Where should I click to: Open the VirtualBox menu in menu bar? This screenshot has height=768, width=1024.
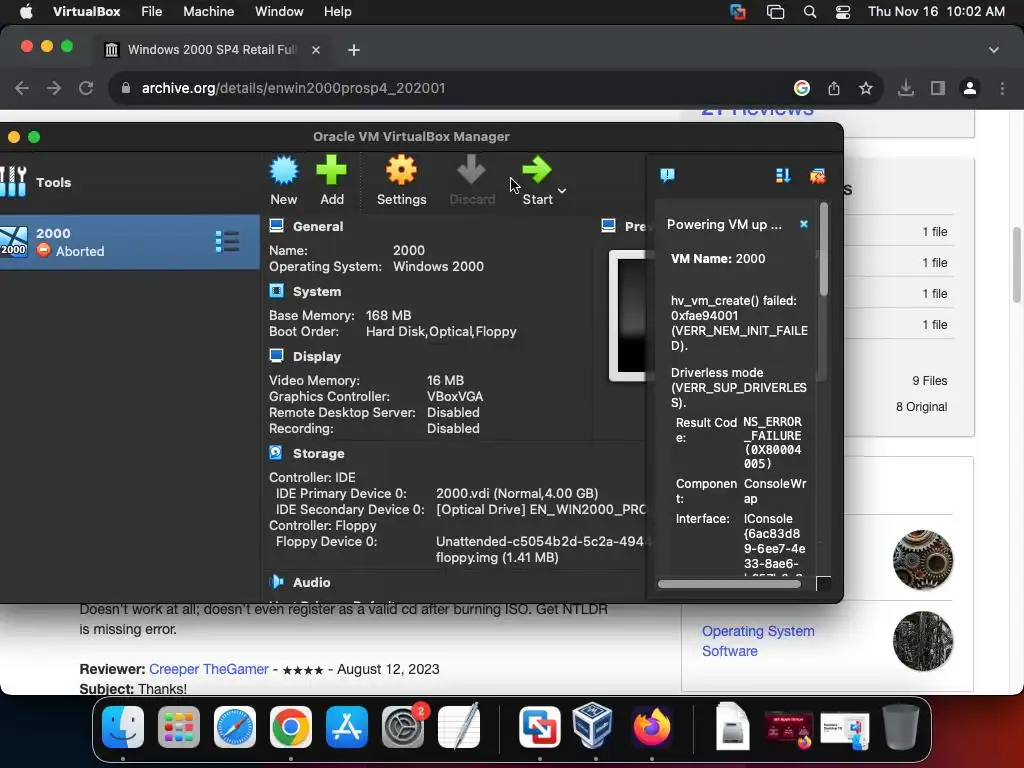[x=86, y=12]
